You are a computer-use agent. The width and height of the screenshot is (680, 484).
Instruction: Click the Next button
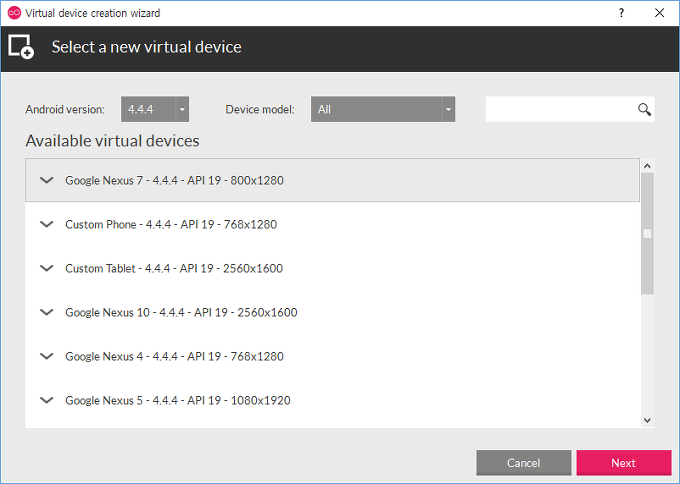(x=624, y=463)
